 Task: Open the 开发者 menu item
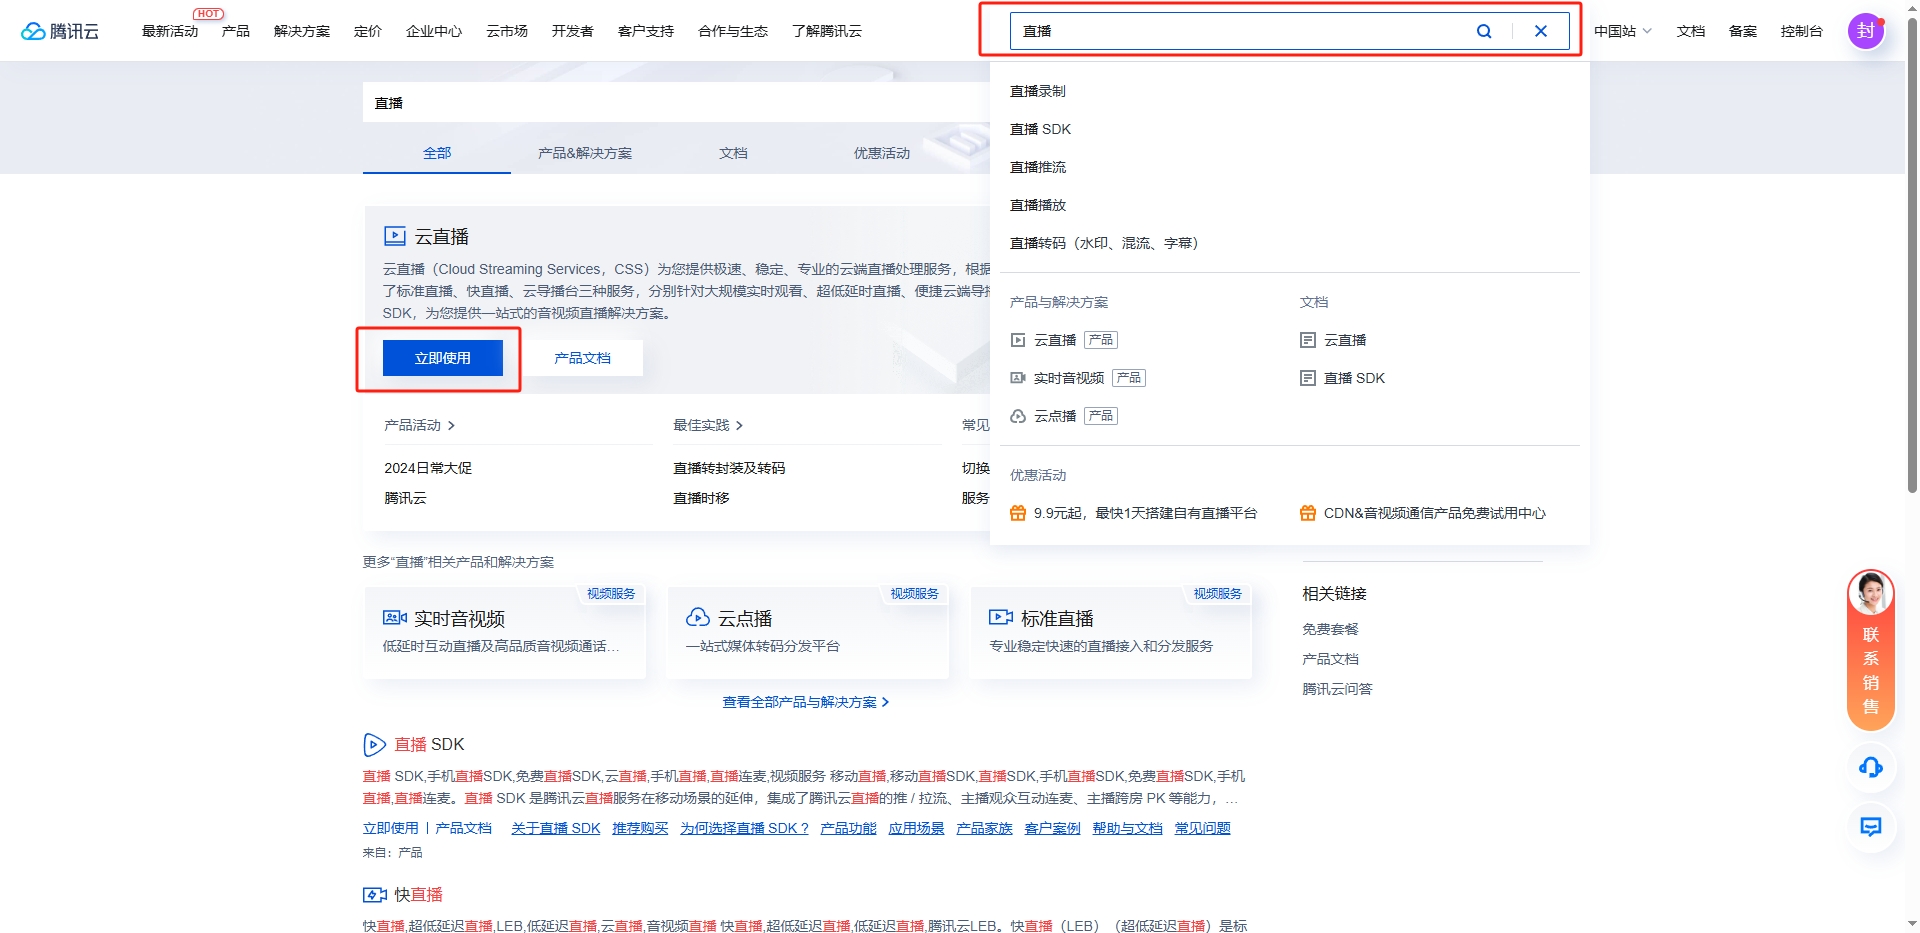573,31
